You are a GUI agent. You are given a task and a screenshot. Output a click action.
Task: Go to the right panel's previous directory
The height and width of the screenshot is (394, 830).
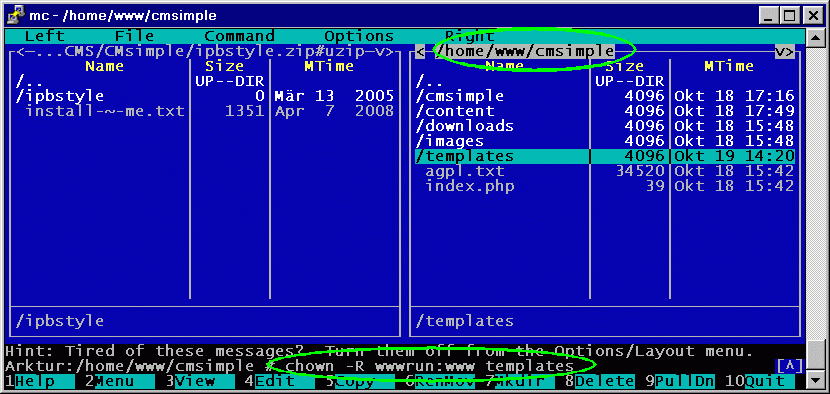coord(420,51)
